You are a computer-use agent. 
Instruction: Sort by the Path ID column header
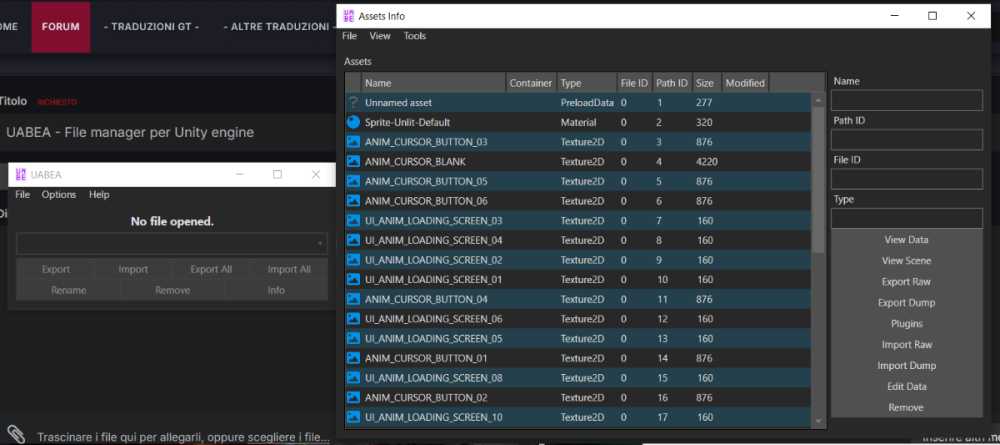click(x=672, y=83)
